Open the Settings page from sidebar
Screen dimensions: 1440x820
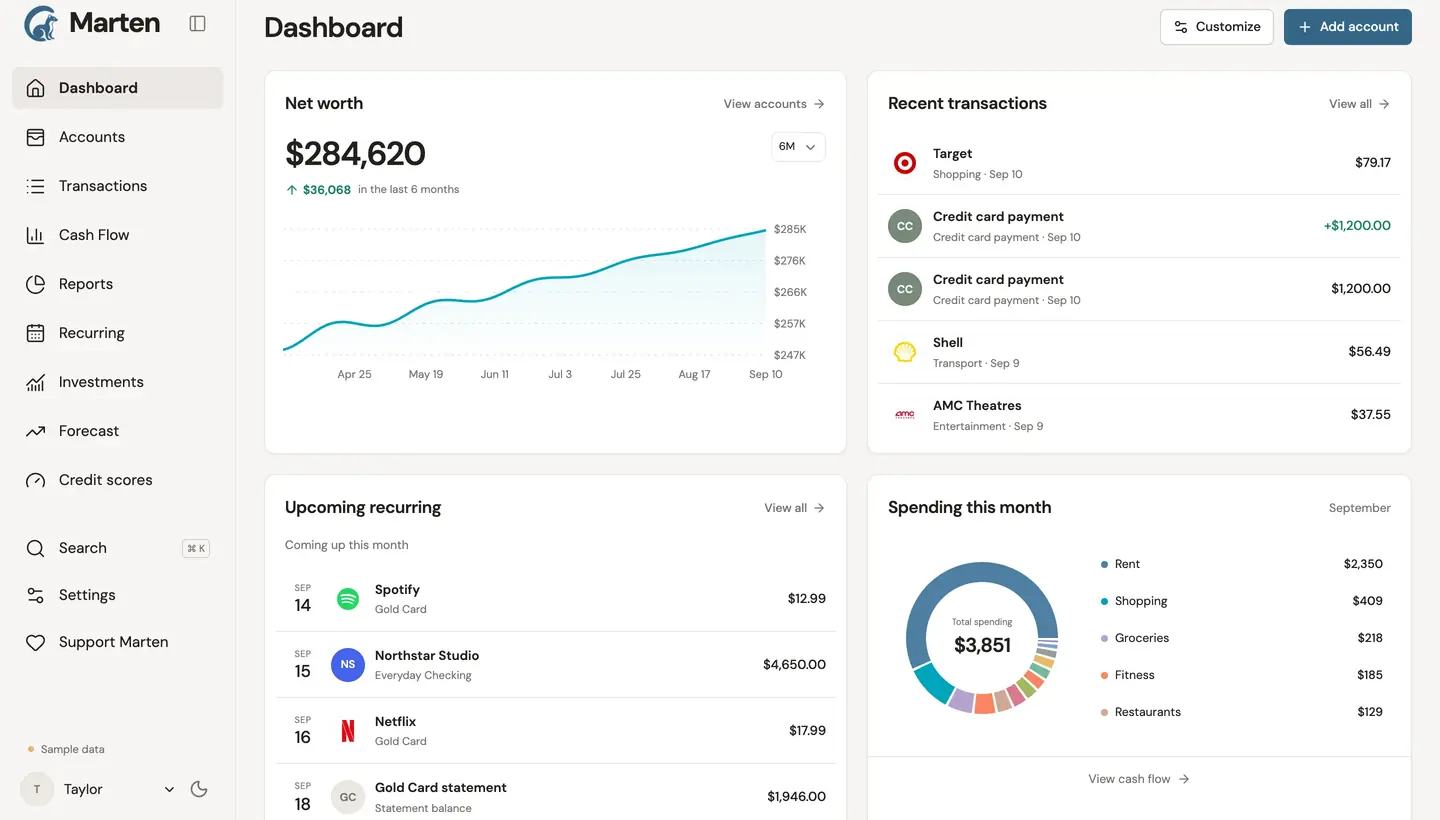click(118, 595)
